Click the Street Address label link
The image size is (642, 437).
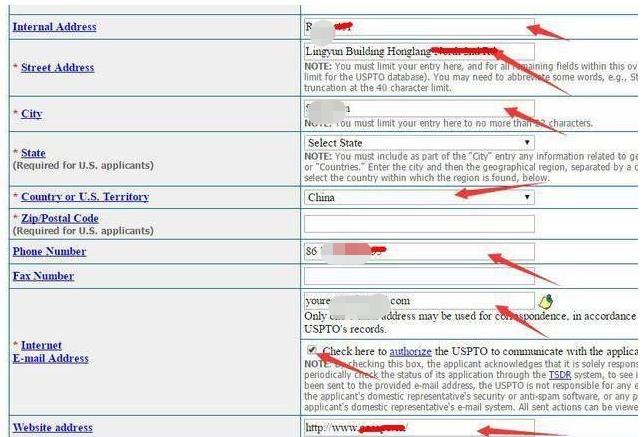[57, 67]
